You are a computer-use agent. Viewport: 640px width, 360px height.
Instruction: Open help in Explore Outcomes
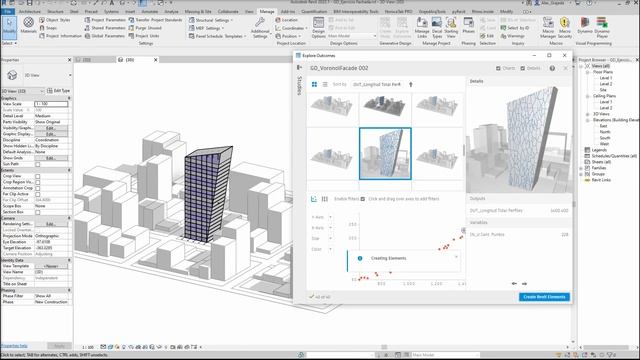click(552, 68)
